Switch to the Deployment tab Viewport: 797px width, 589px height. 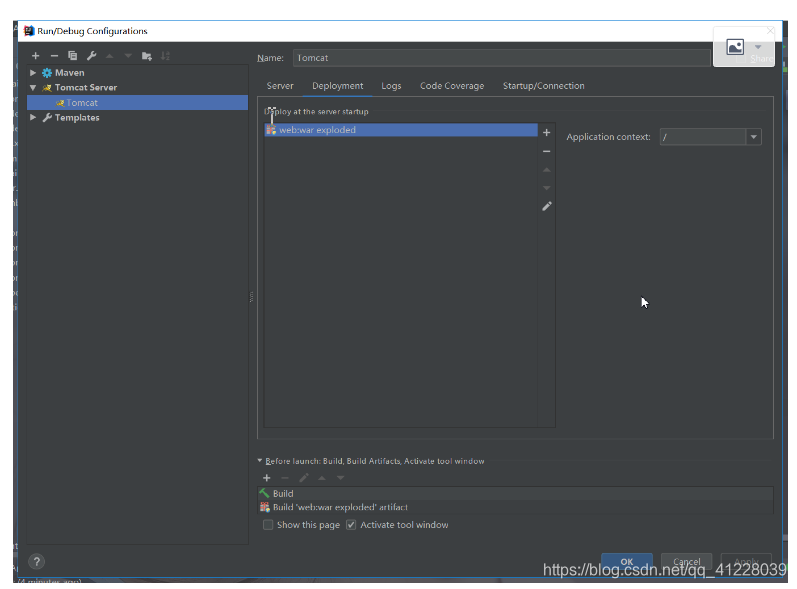(x=338, y=86)
